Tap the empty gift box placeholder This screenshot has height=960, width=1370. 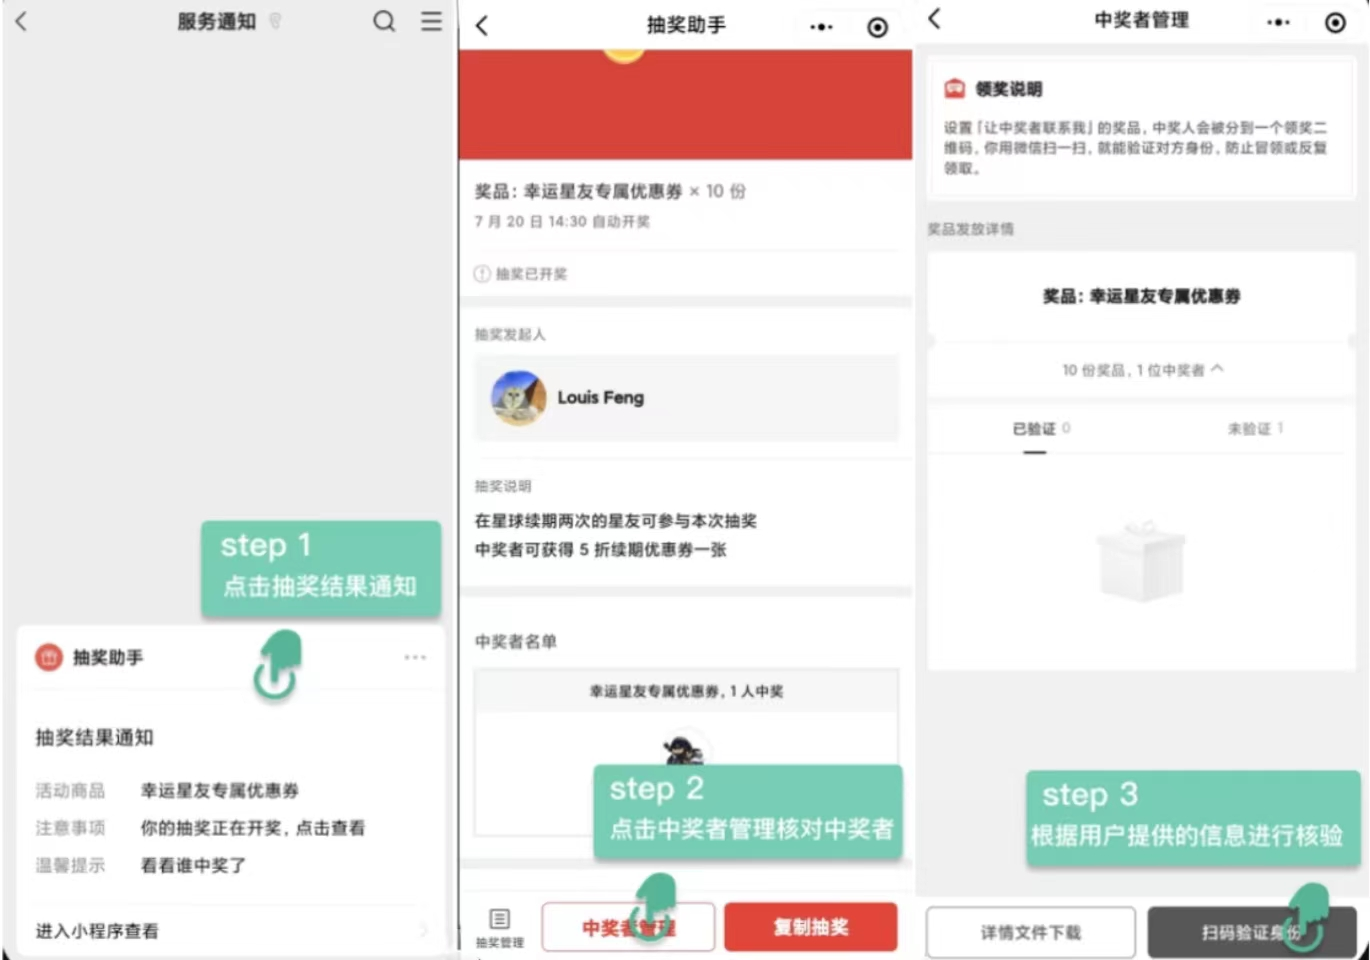(1140, 560)
